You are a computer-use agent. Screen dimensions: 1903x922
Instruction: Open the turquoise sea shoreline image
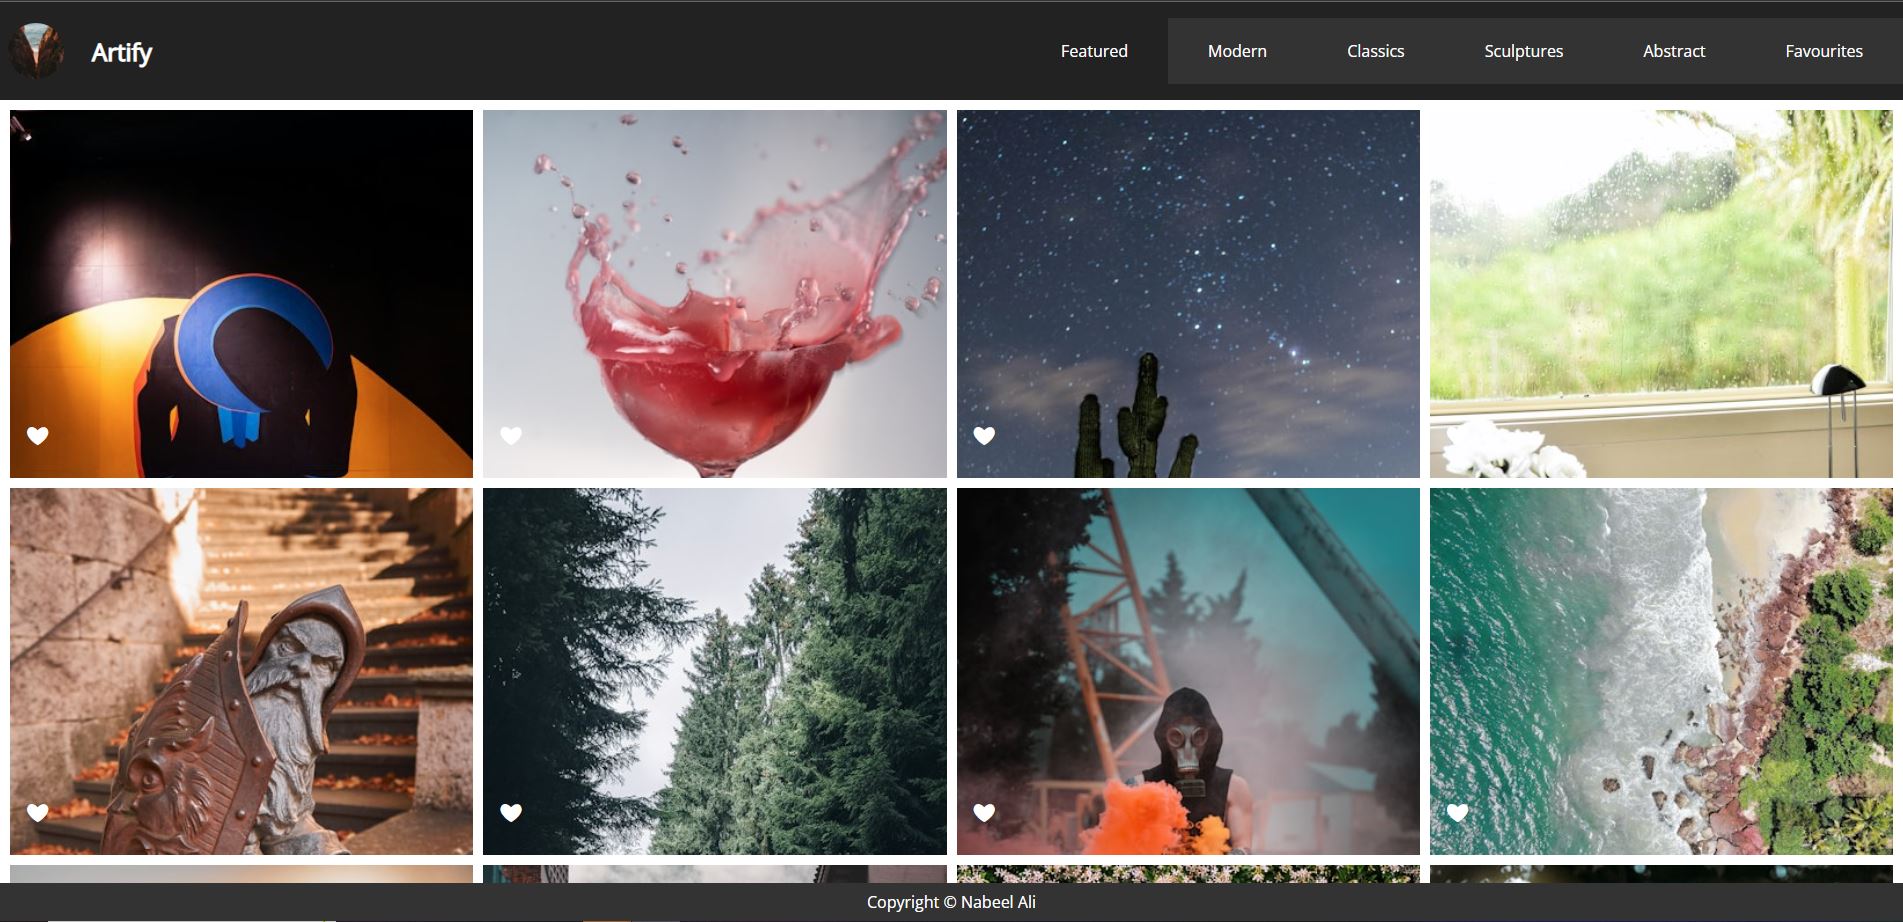click(x=1661, y=671)
